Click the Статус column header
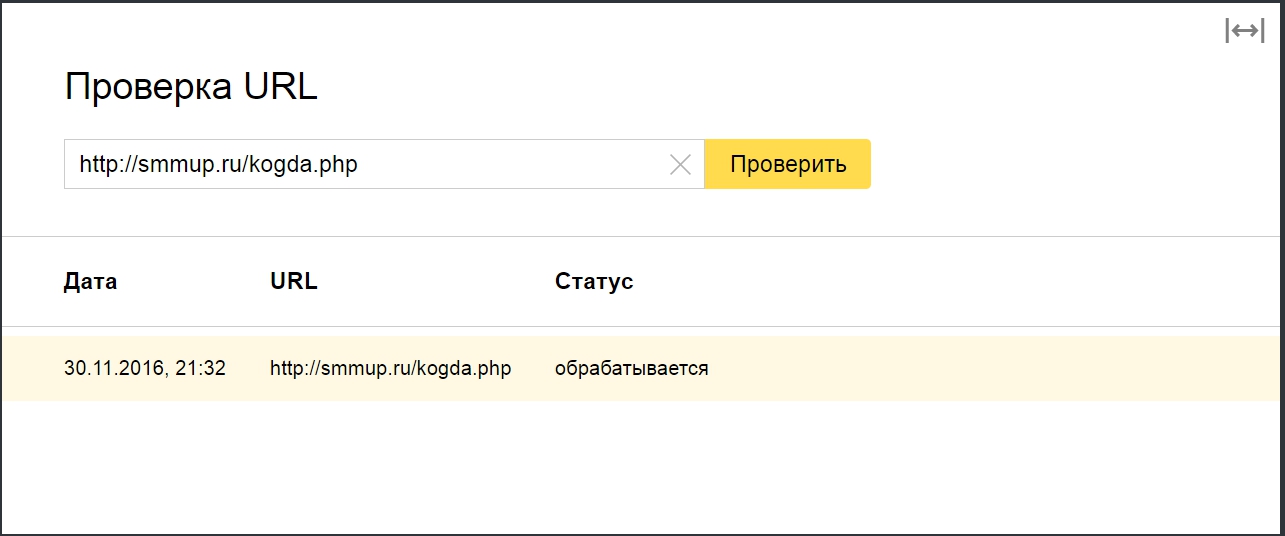The height and width of the screenshot is (536, 1285). pyautogui.click(x=594, y=282)
